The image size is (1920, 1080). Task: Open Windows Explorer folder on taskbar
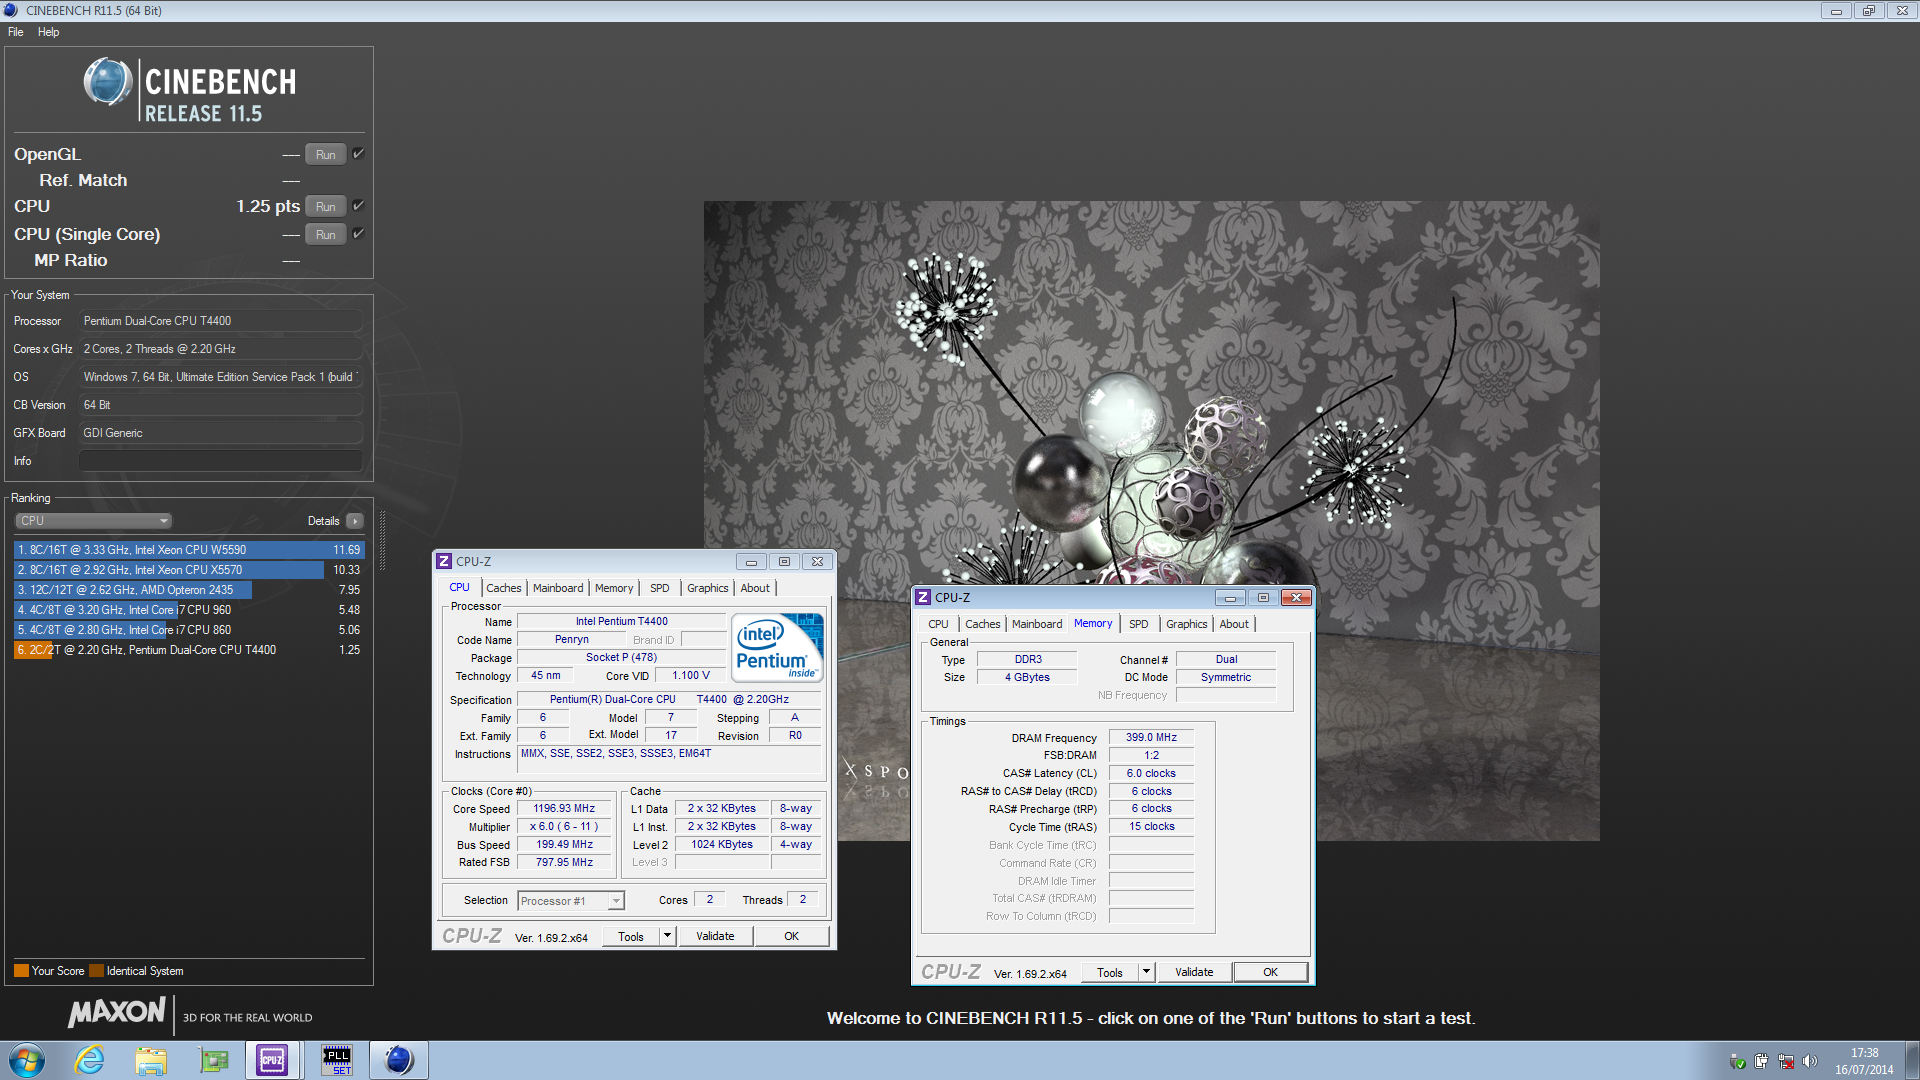point(151,1060)
